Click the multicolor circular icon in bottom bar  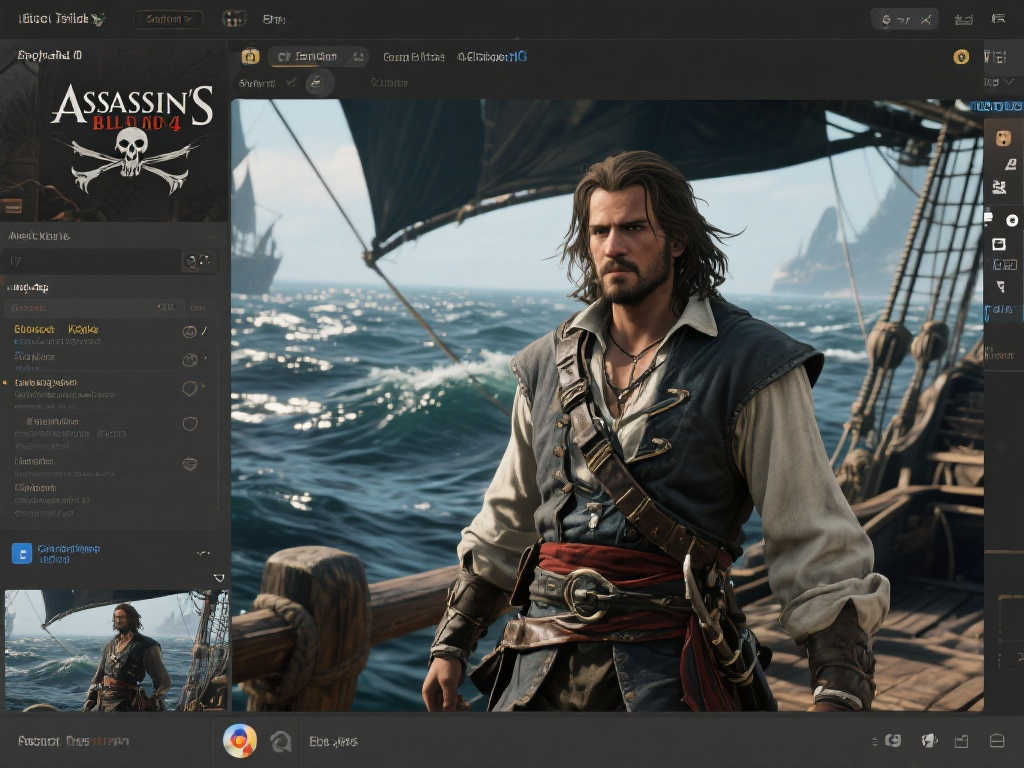point(240,741)
